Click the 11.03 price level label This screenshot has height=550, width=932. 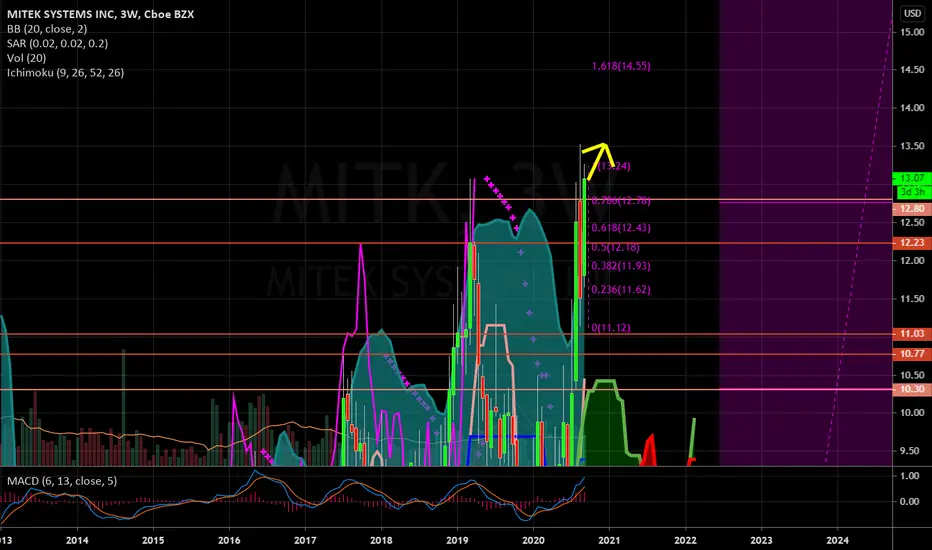pyautogui.click(x=912, y=334)
